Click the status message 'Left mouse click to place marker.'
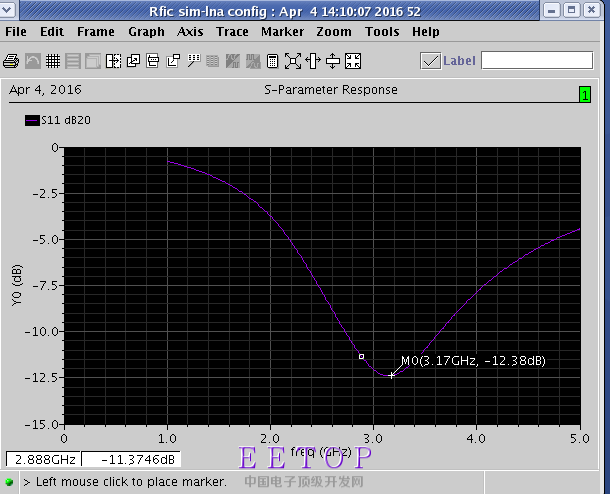This screenshot has width=610, height=494. 131,482
